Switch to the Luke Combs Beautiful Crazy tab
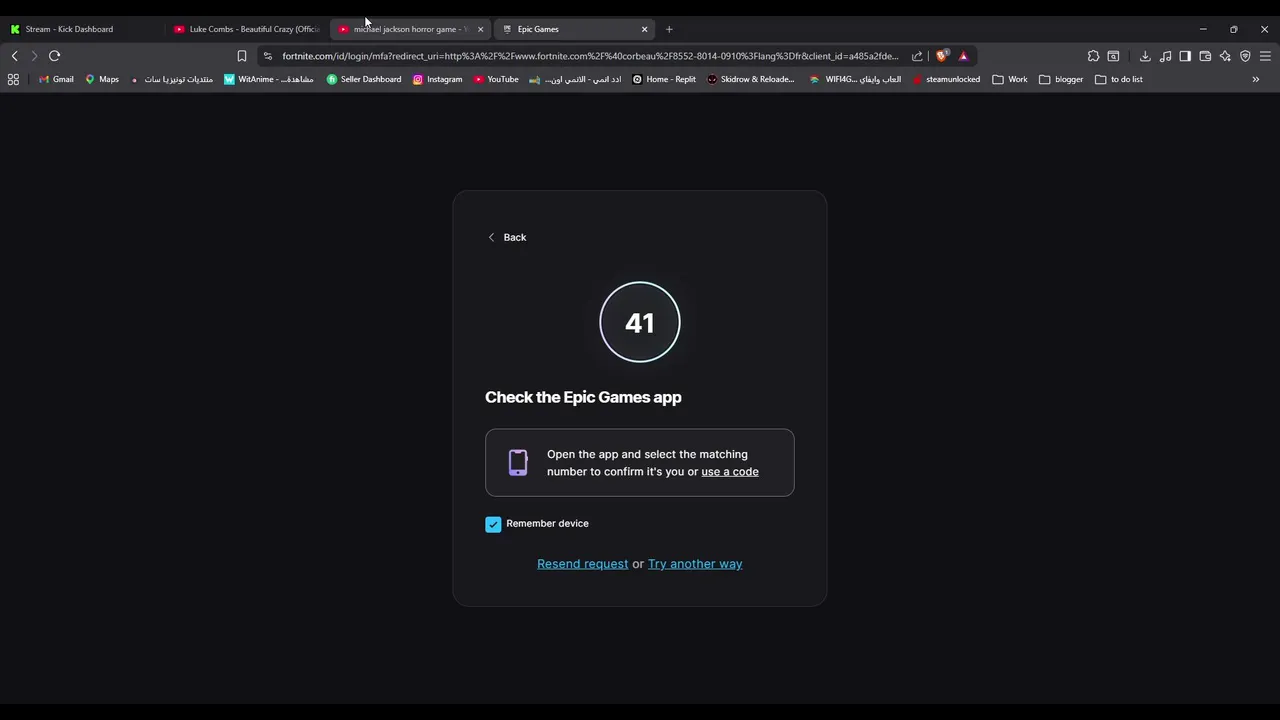 pos(247,29)
